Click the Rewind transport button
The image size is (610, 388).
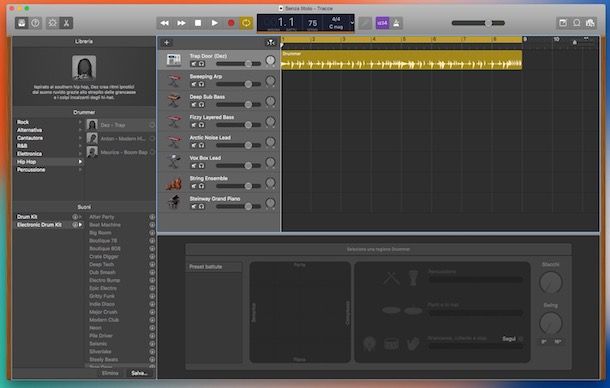click(x=165, y=23)
